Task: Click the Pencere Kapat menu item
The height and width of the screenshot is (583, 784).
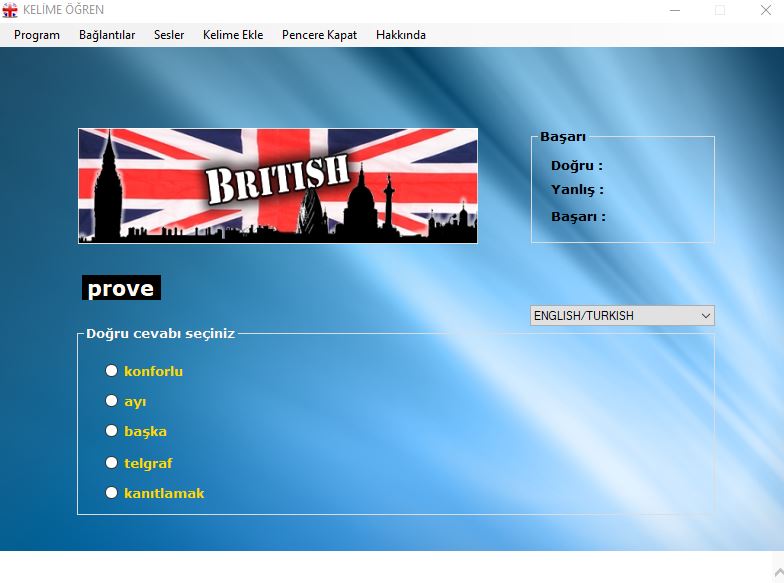Action: [x=320, y=35]
